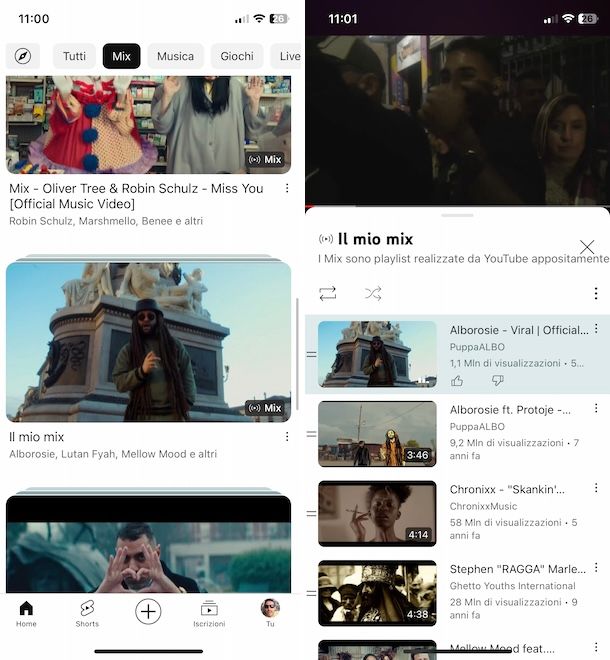The image size is (610, 660).
Task: Tap the panel drag handle bar
Action: tap(457, 215)
